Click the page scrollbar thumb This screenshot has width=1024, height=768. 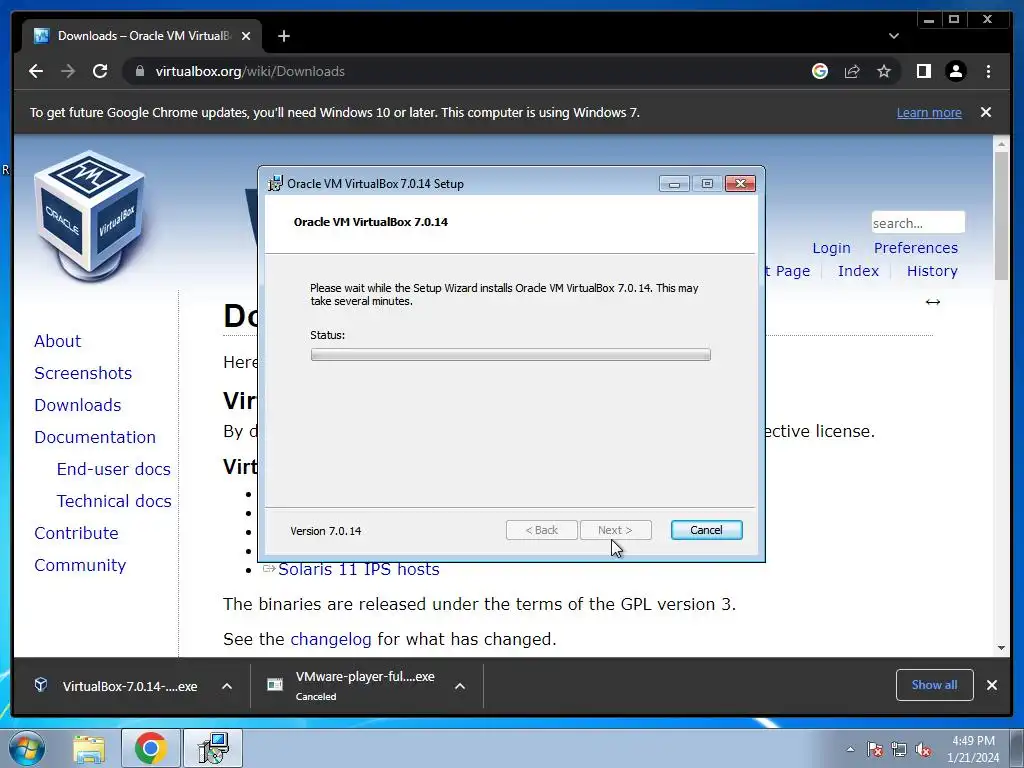[1001, 216]
